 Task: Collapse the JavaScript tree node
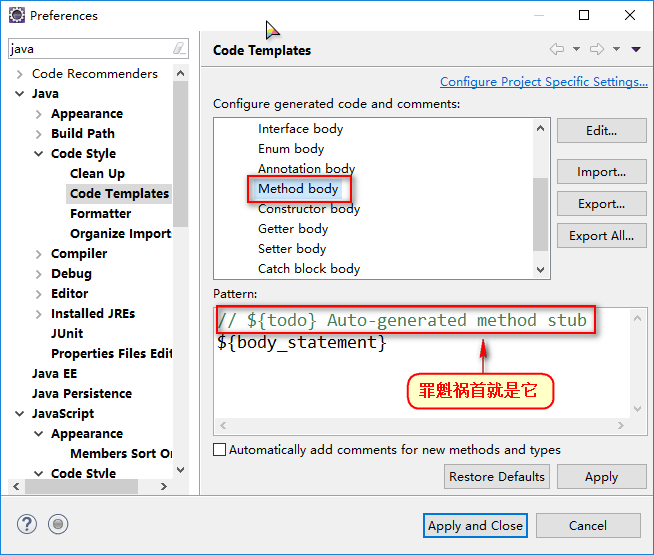click(x=20, y=414)
